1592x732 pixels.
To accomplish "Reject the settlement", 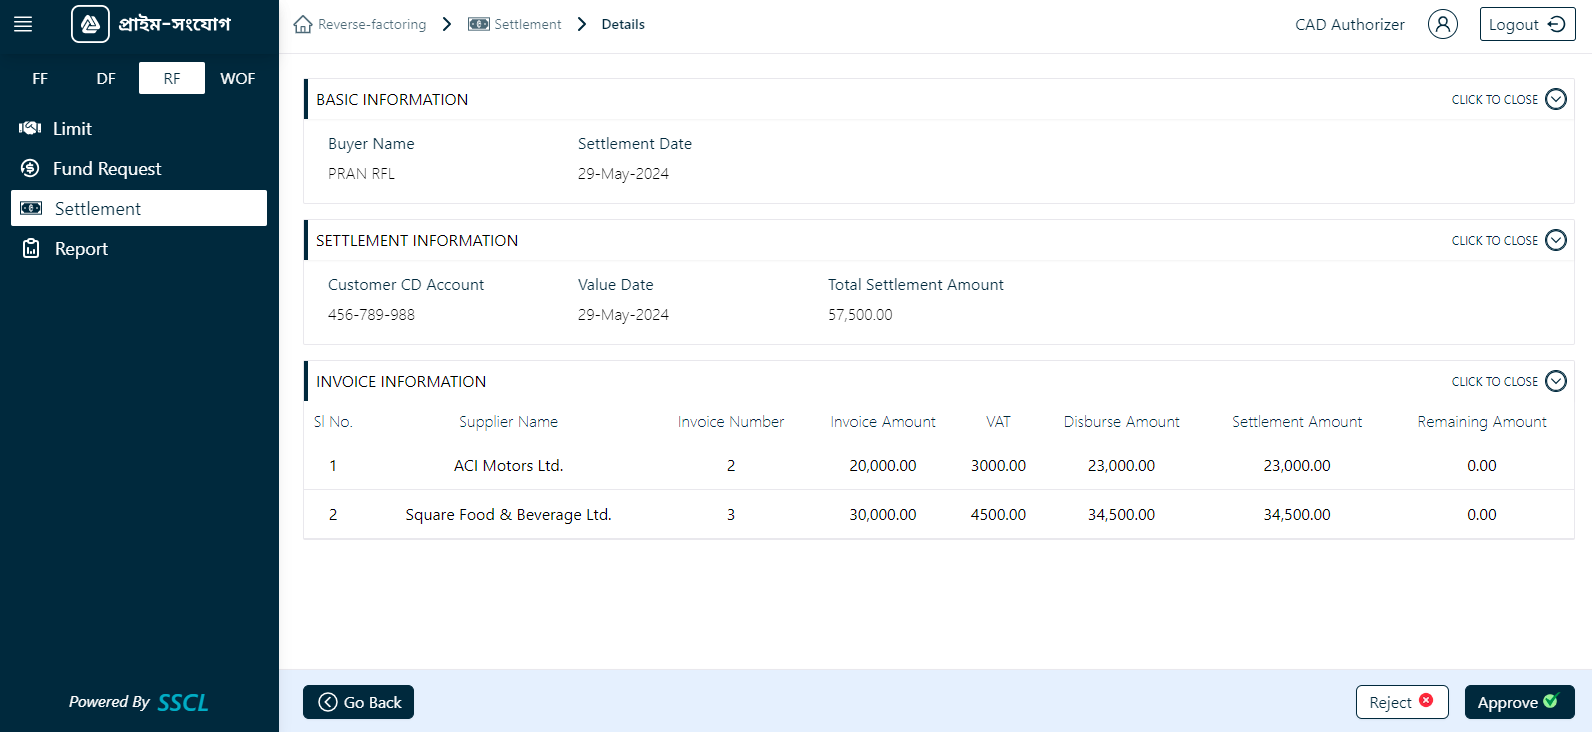I will 1402,702.
